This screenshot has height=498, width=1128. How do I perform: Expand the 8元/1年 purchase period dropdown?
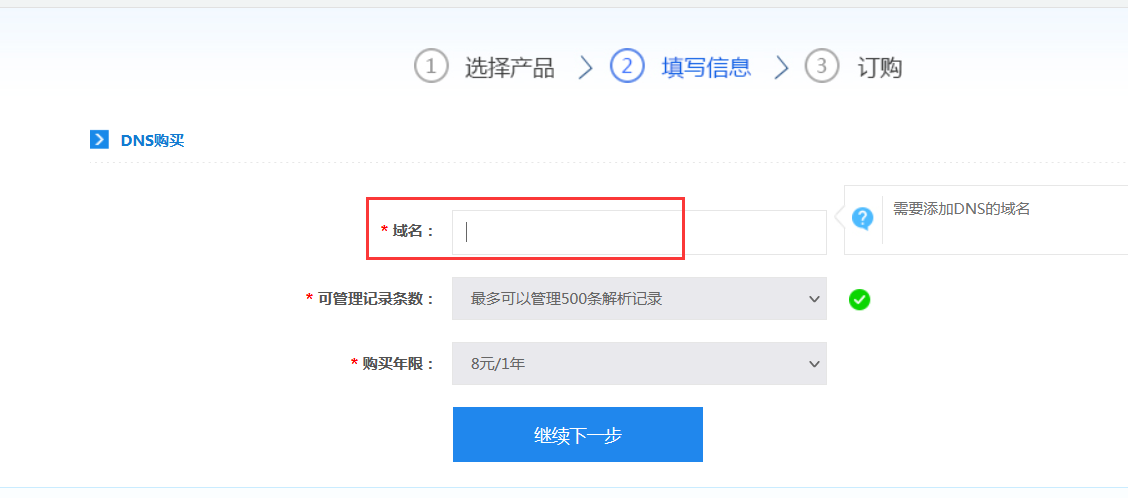(x=639, y=364)
